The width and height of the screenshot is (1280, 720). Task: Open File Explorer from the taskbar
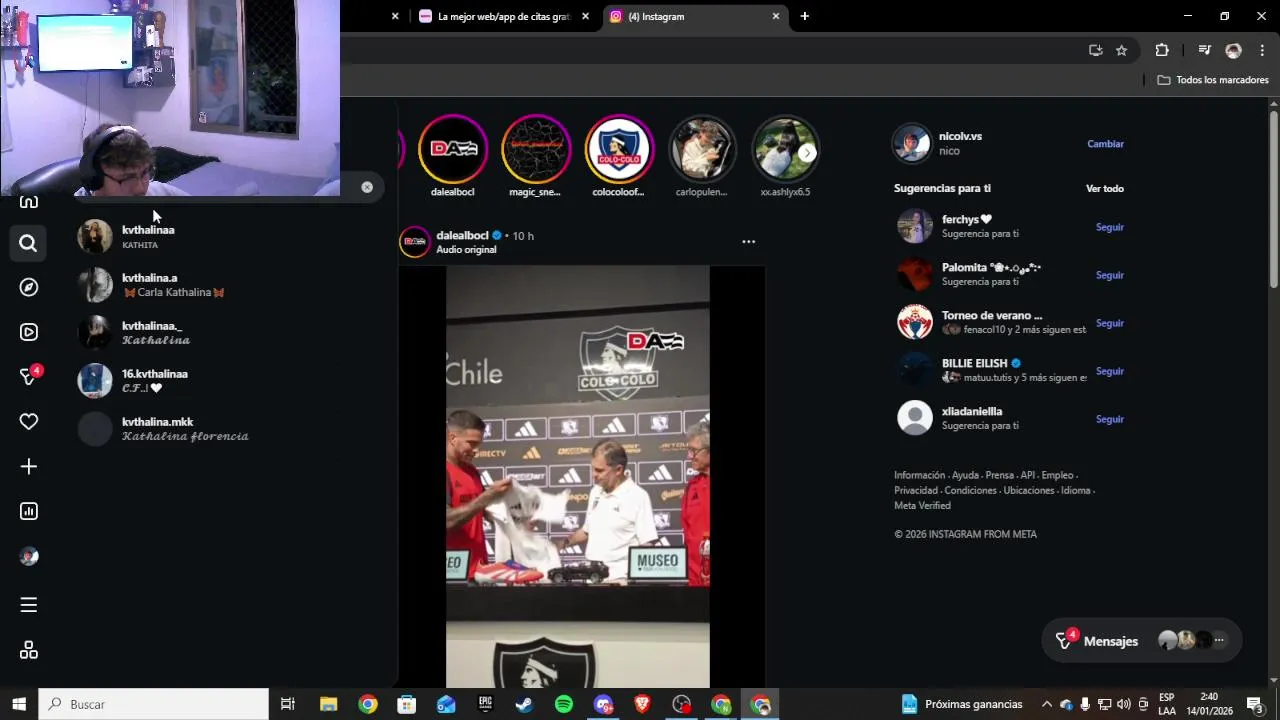point(328,704)
